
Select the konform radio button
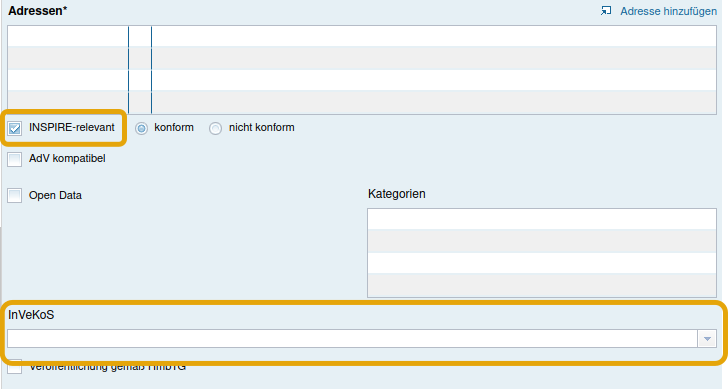coord(141,128)
